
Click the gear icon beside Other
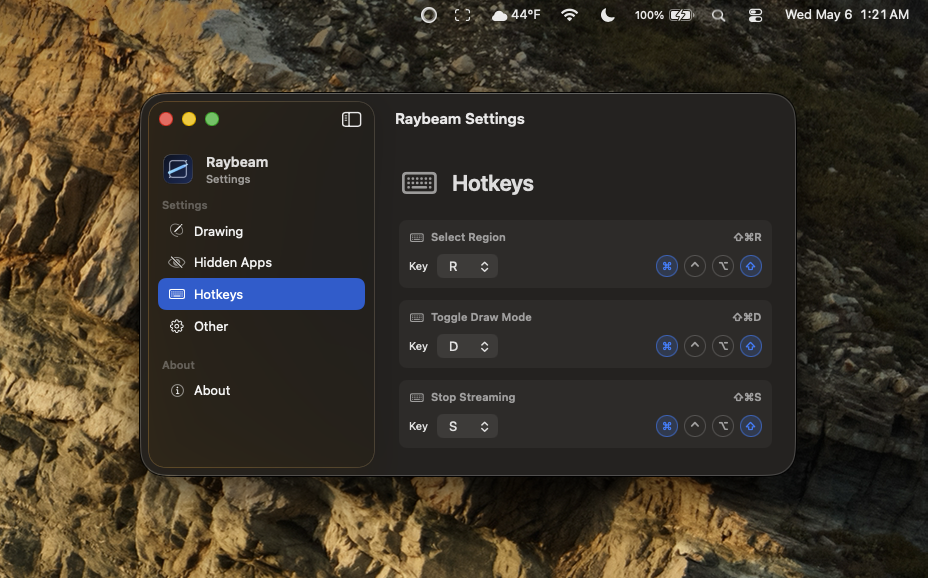pyautogui.click(x=176, y=327)
